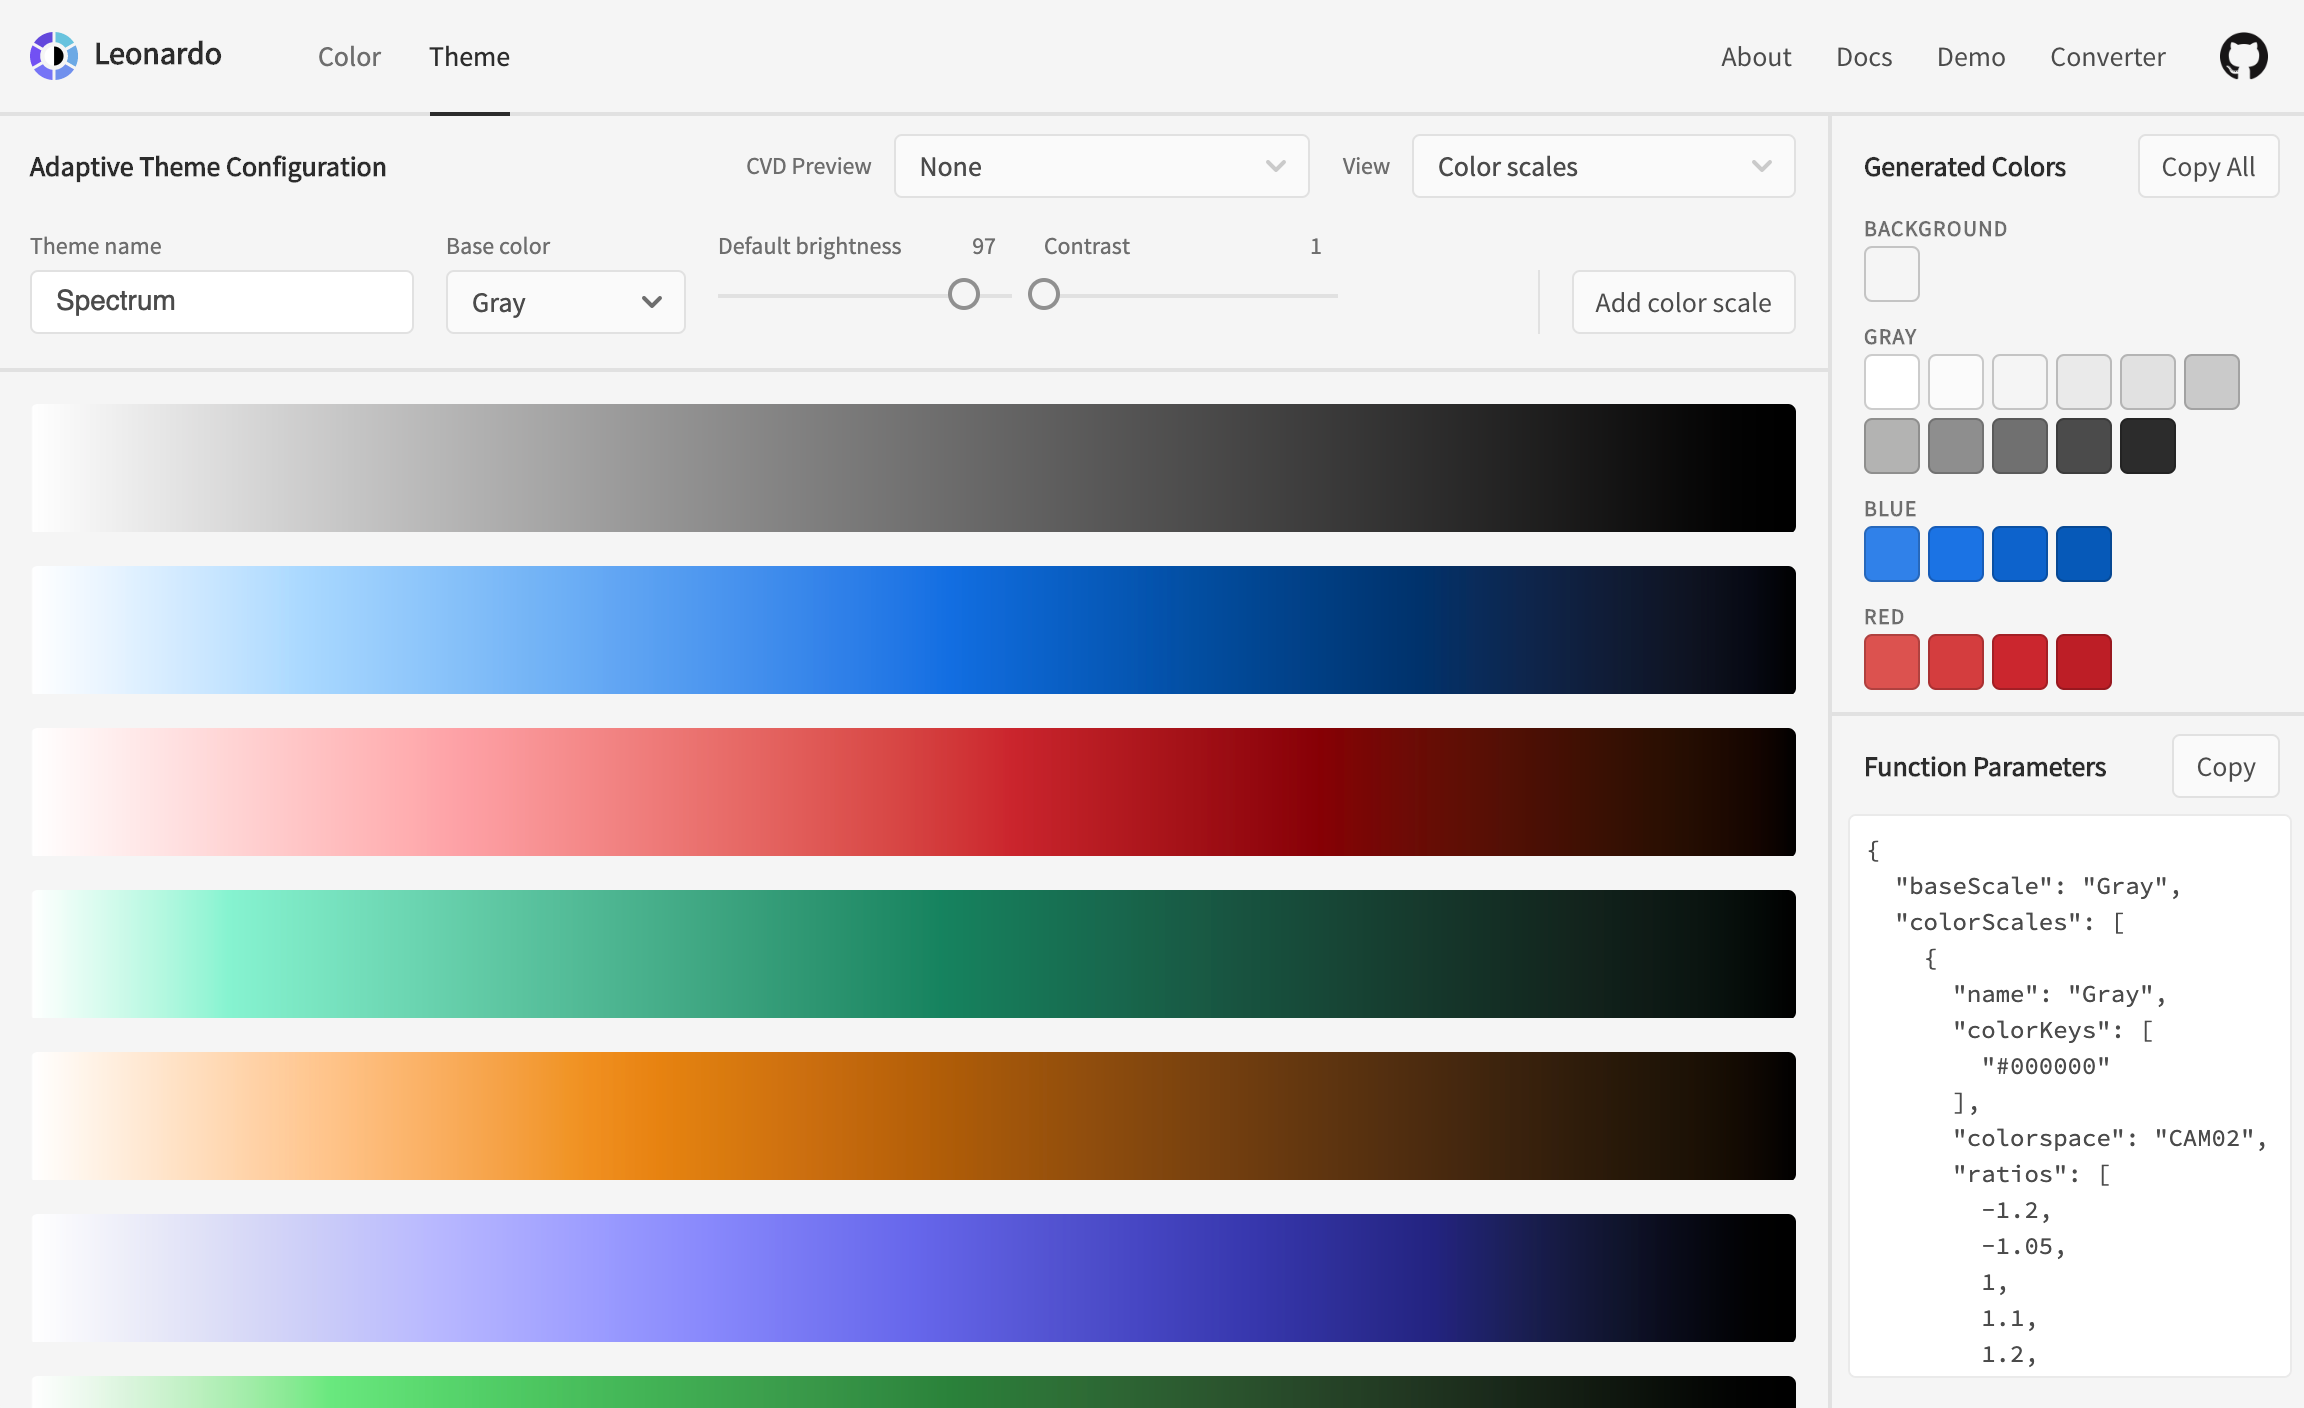Open the GitHub repository icon
Screen dimensions: 2304x1408
(2243, 56)
